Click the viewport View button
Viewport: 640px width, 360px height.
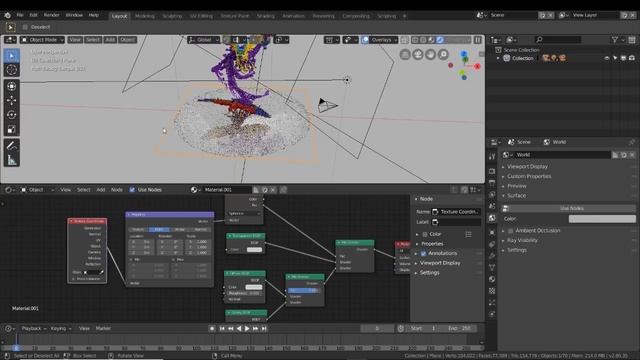coord(75,40)
